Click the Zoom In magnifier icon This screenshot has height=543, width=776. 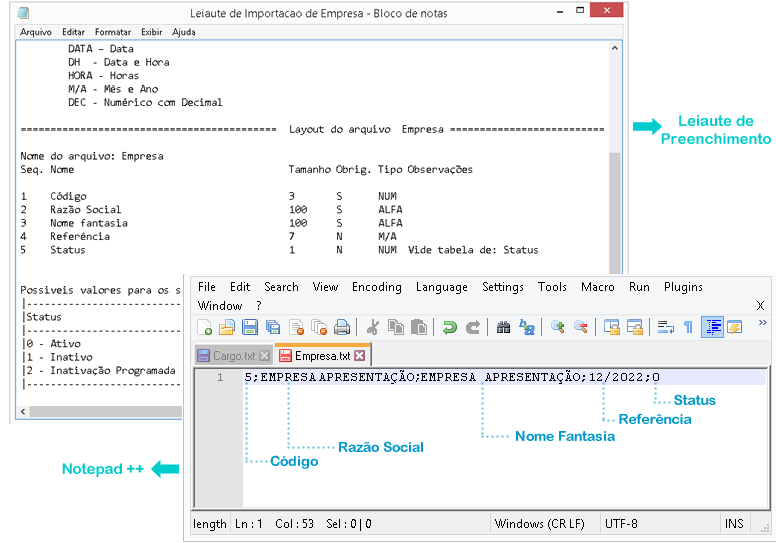[x=557, y=327]
